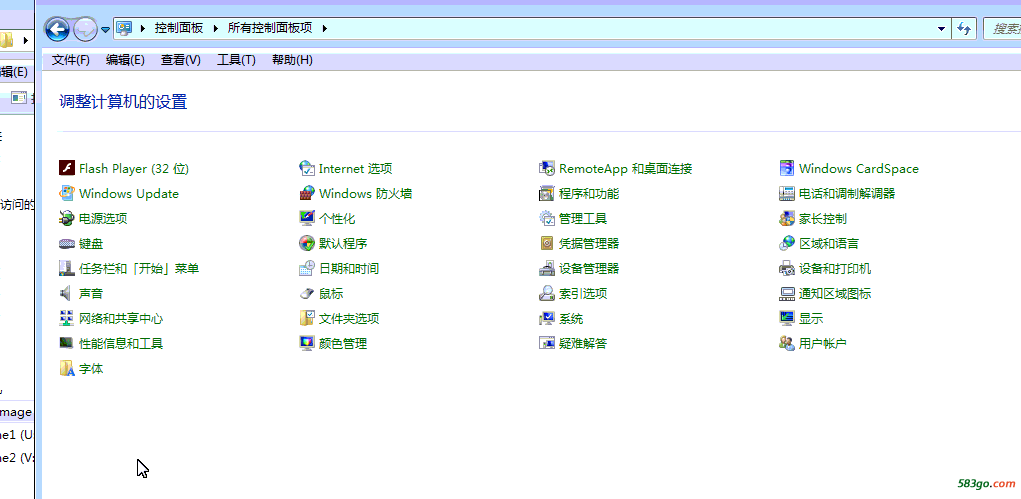This screenshot has width=1021, height=499.
Task: Focus the search box in Control Panel
Action: [x=1003, y=29]
